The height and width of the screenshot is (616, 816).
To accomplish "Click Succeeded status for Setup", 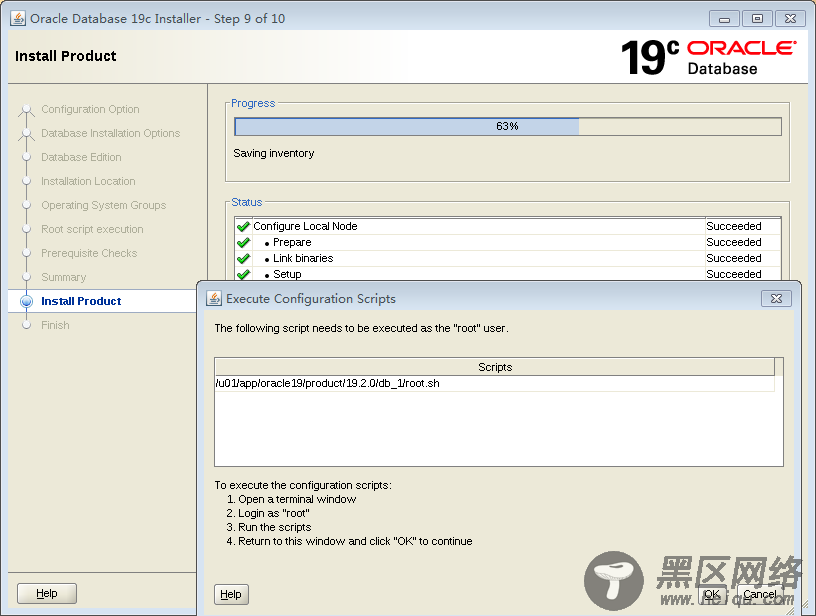I will coord(734,274).
